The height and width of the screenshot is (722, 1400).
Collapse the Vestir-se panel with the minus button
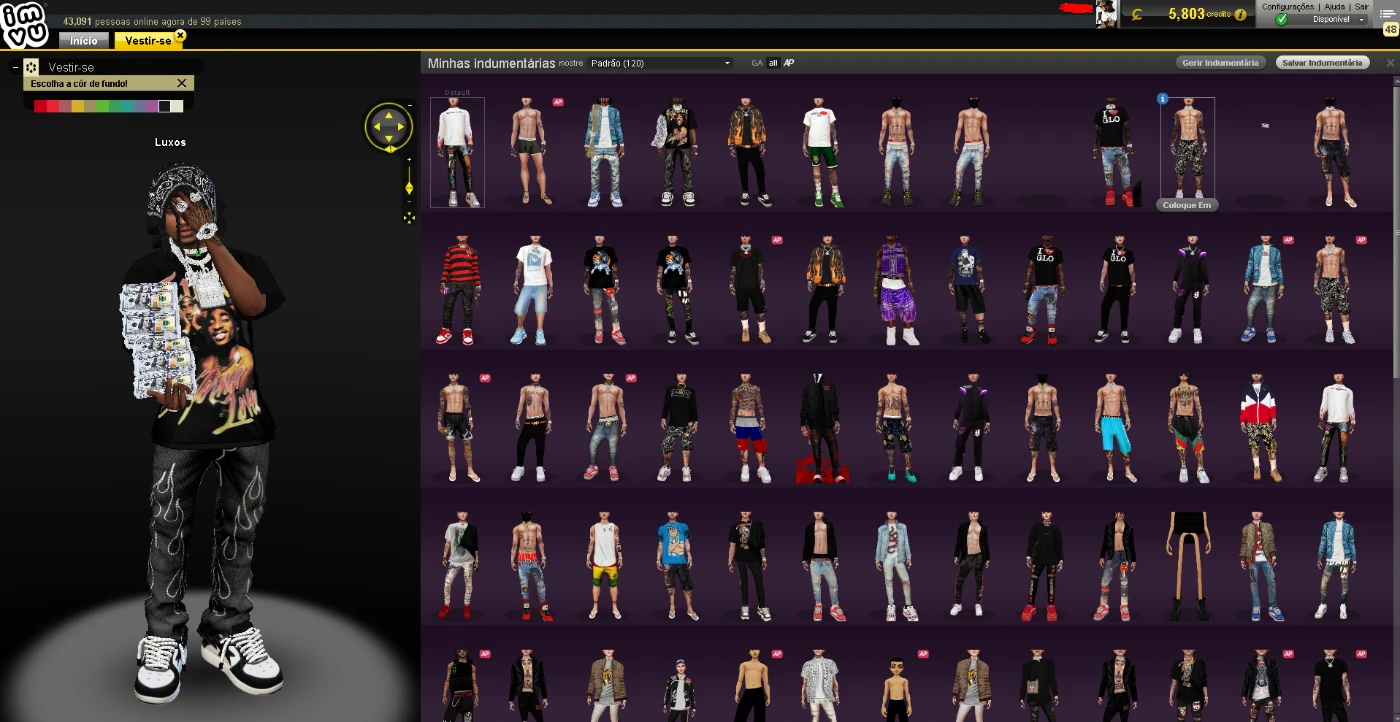tap(15, 67)
